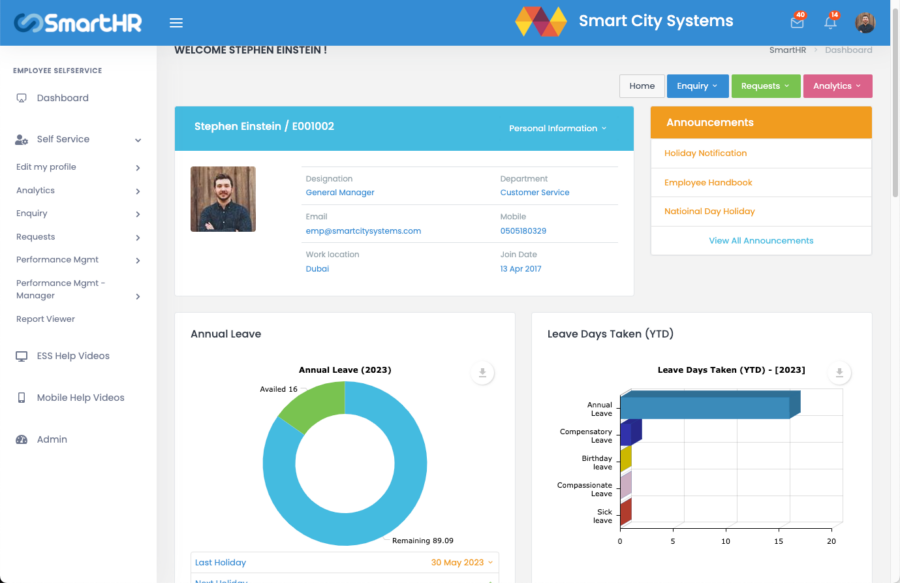Expand the Analytics sidebar submenu
Screen dimensions: 900x583
pos(138,191)
